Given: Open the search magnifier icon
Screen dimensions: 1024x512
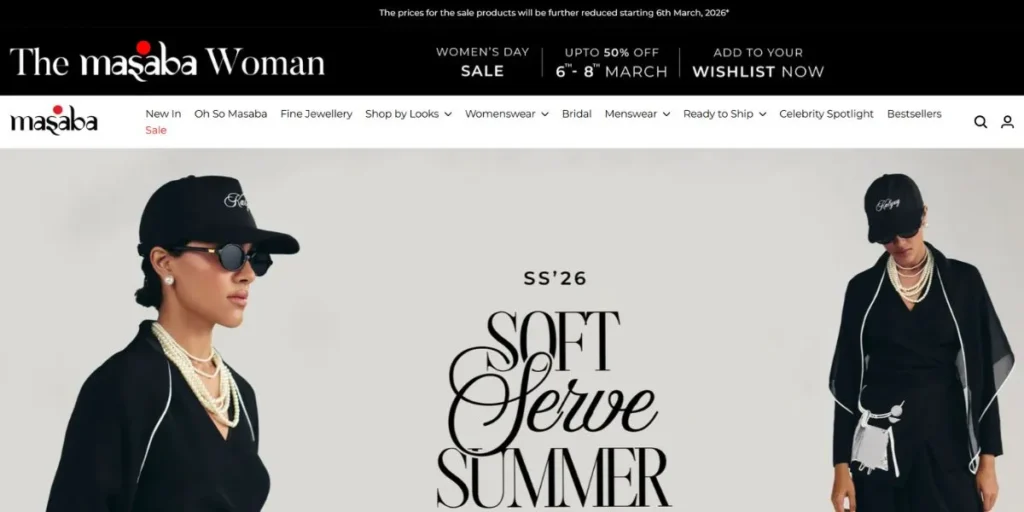Looking at the screenshot, I should click(980, 122).
